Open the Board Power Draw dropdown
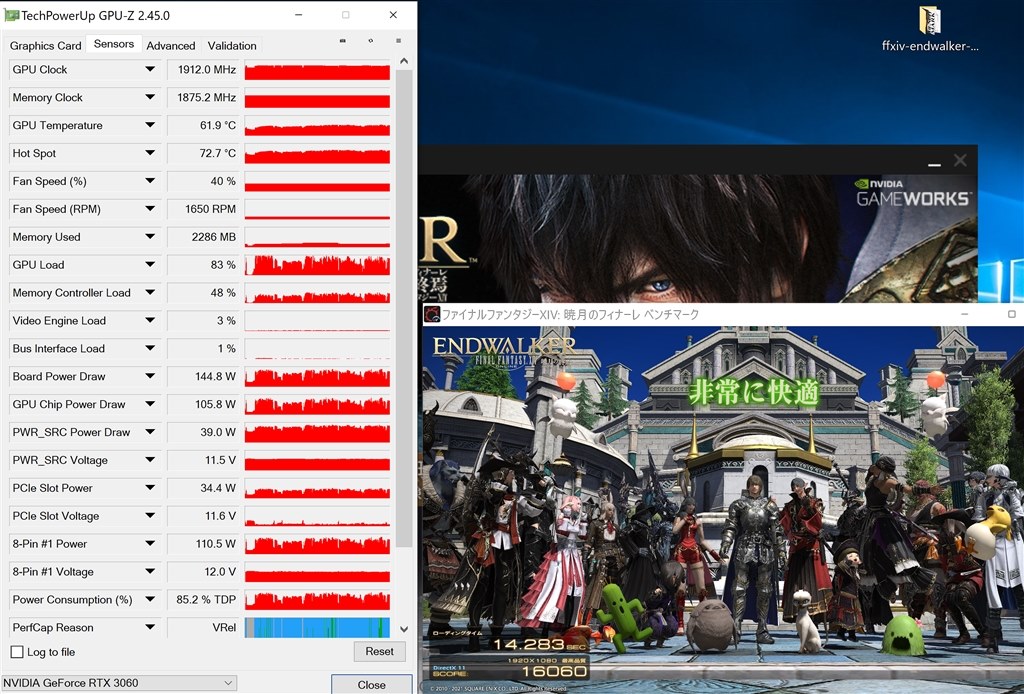Image resolution: width=1024 pixels, height=694 pixels. (150, 376)
